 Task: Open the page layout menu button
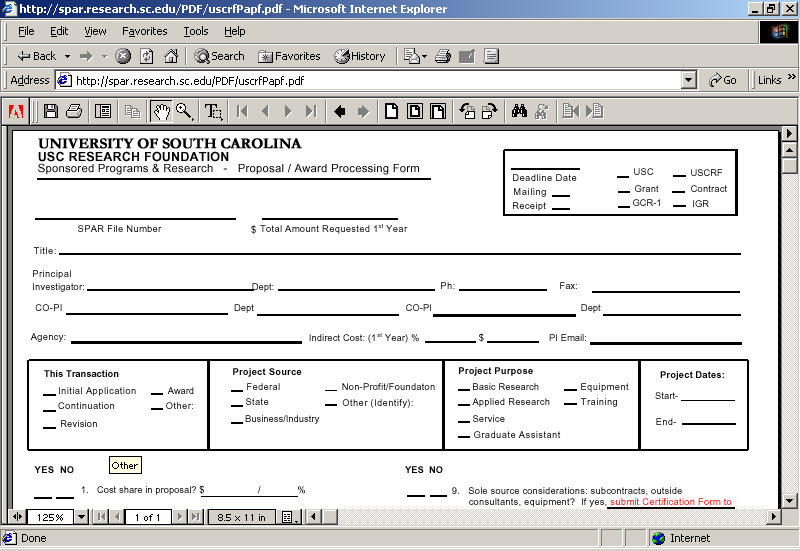289,517
